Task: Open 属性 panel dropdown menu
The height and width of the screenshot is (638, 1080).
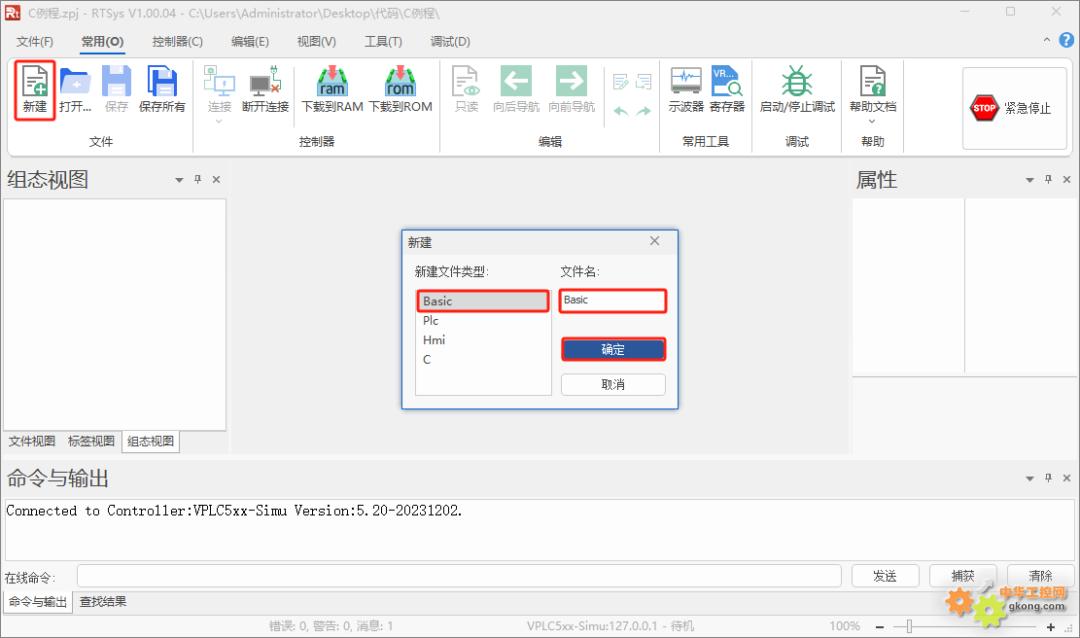Action: click(x=1029, y=180)
